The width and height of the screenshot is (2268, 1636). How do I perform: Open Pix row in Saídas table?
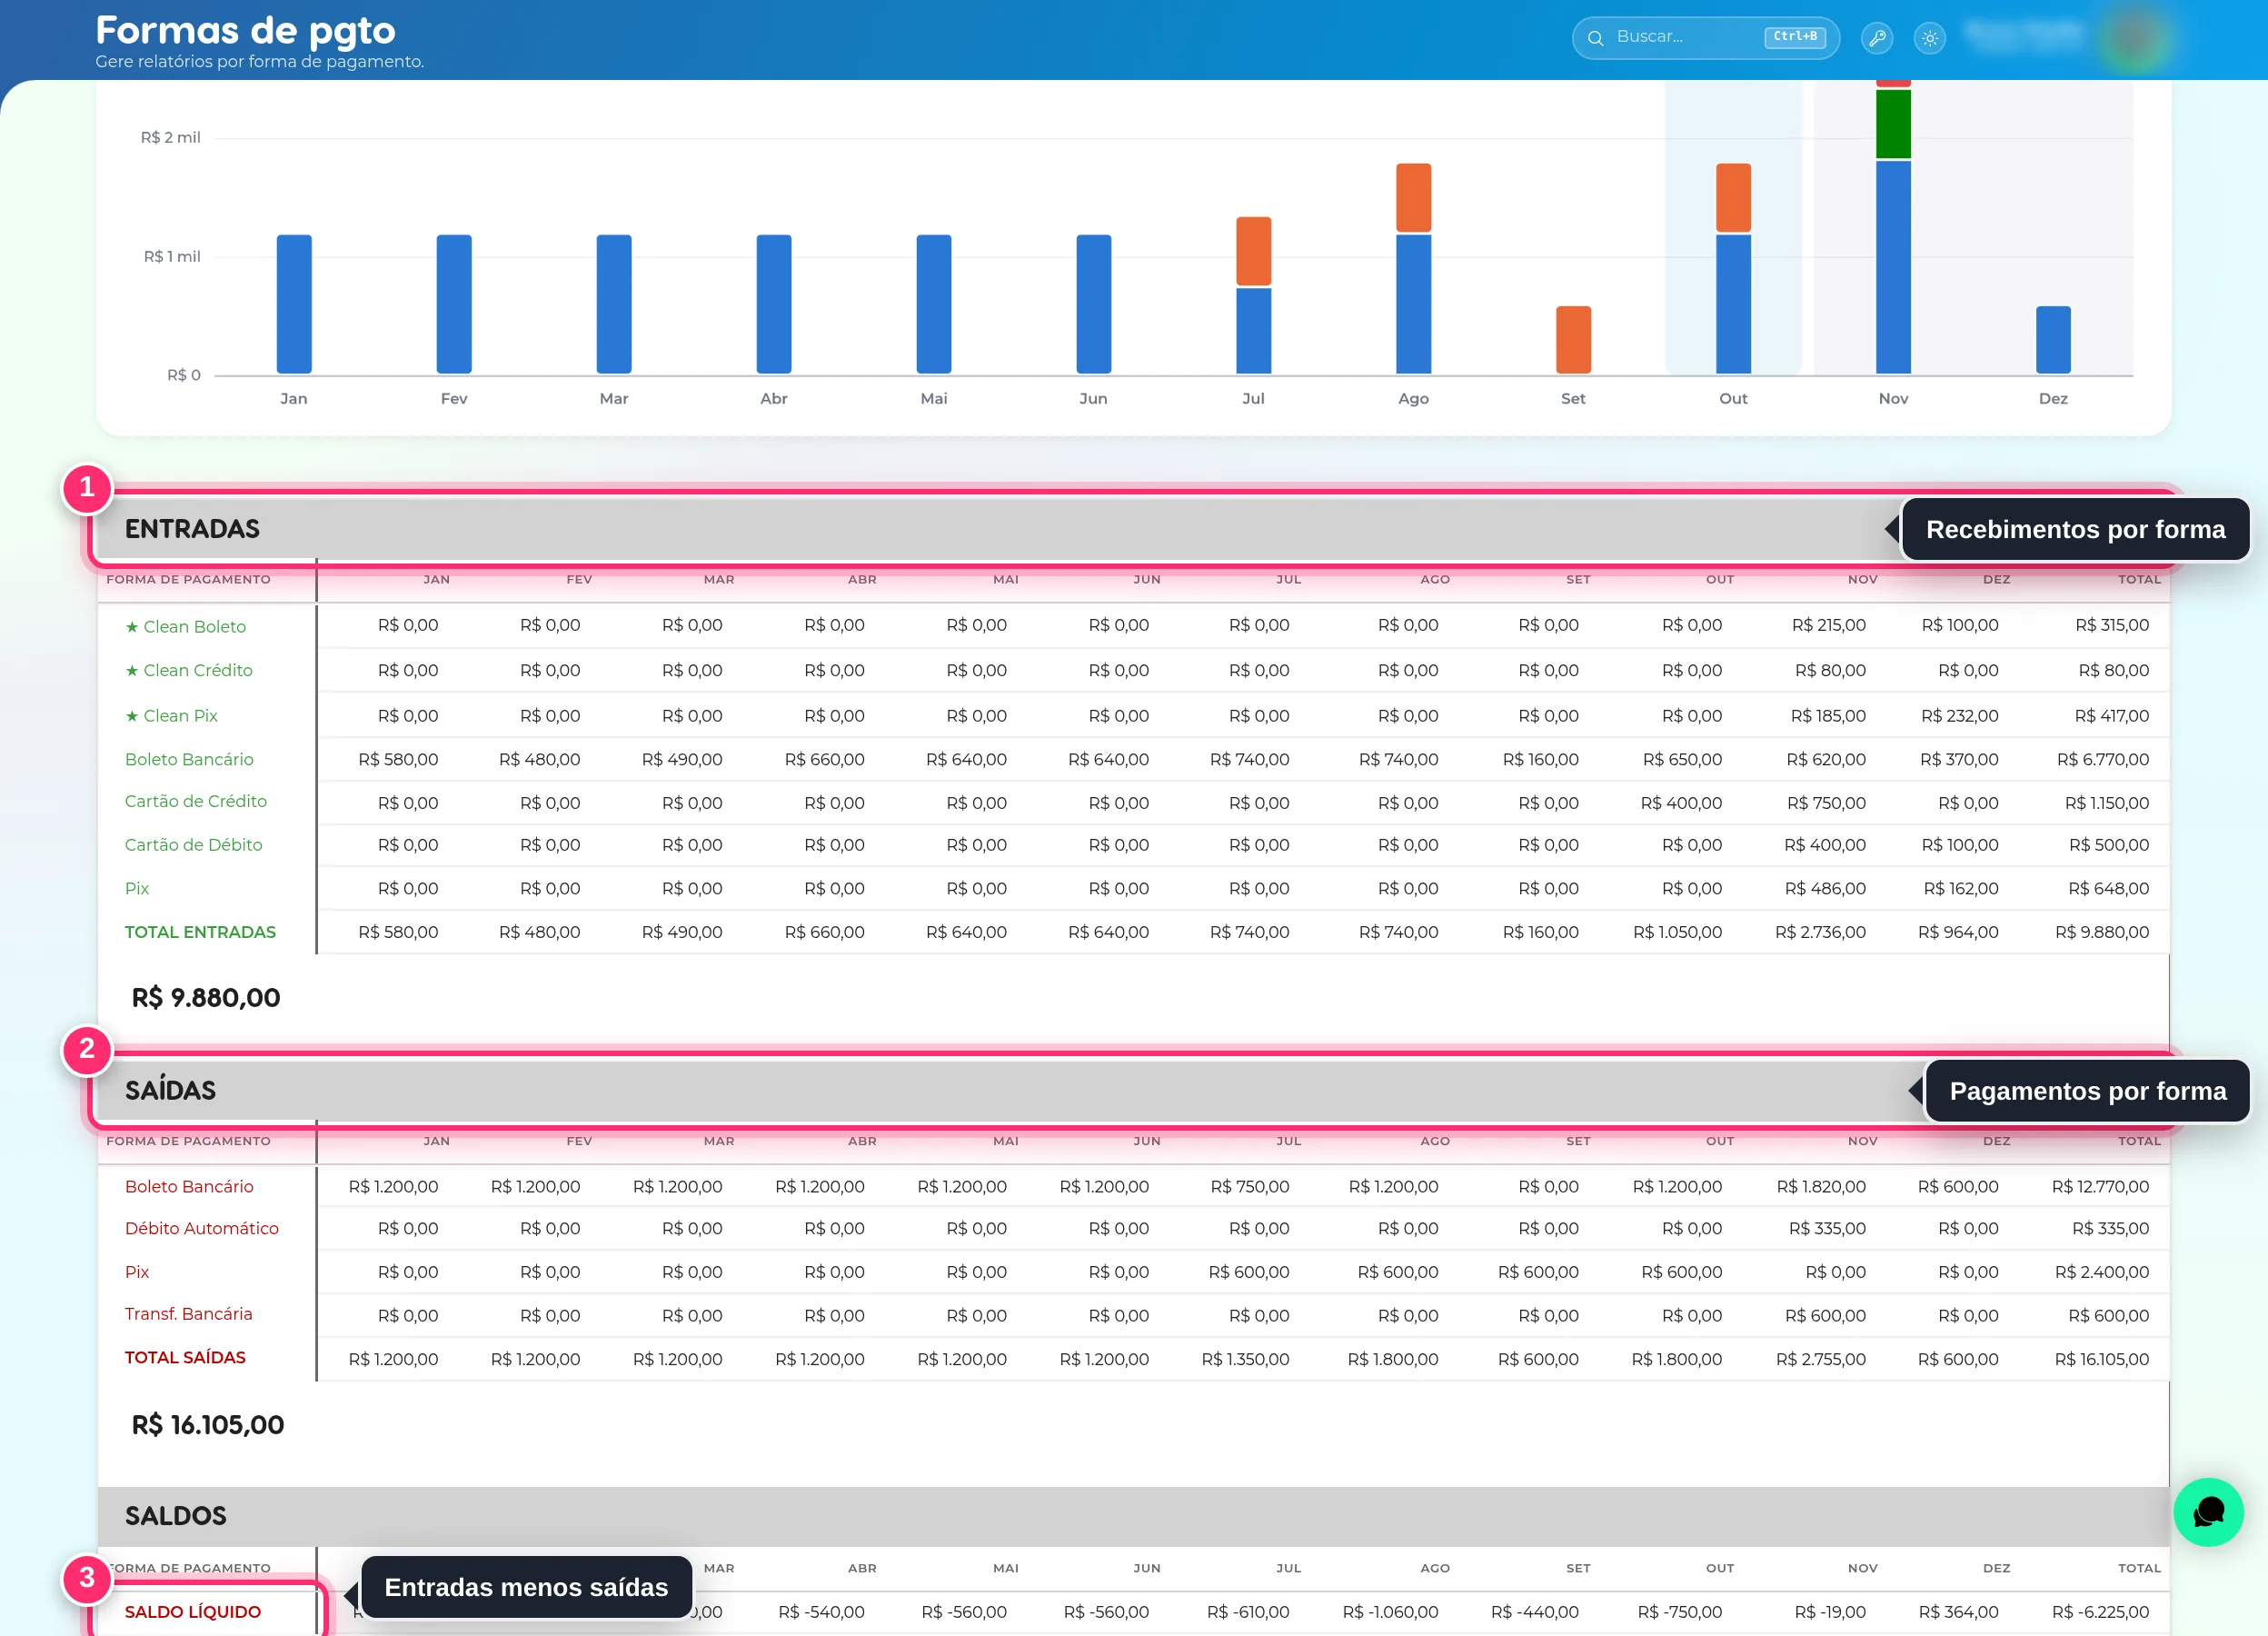(x=137, y=1272)
